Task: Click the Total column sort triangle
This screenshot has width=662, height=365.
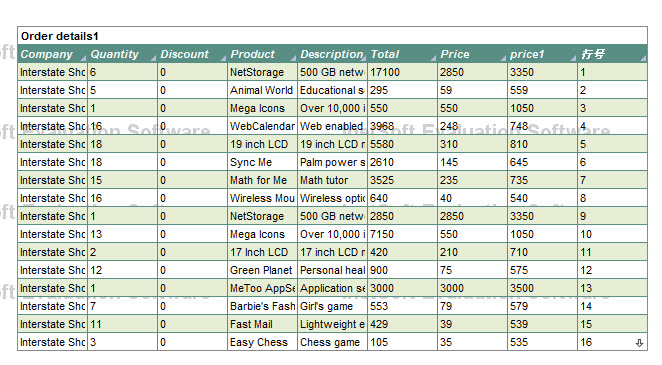Action: pos(433,59)
